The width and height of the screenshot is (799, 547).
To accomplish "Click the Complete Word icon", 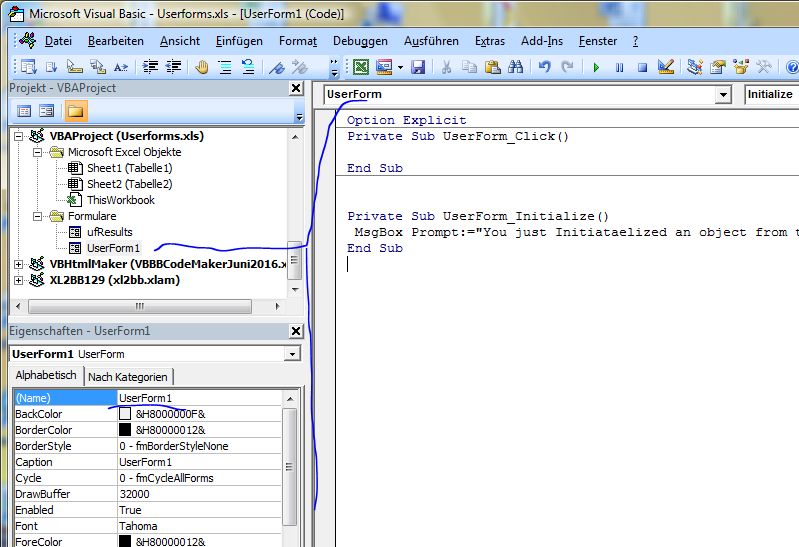I will [121, 67].
